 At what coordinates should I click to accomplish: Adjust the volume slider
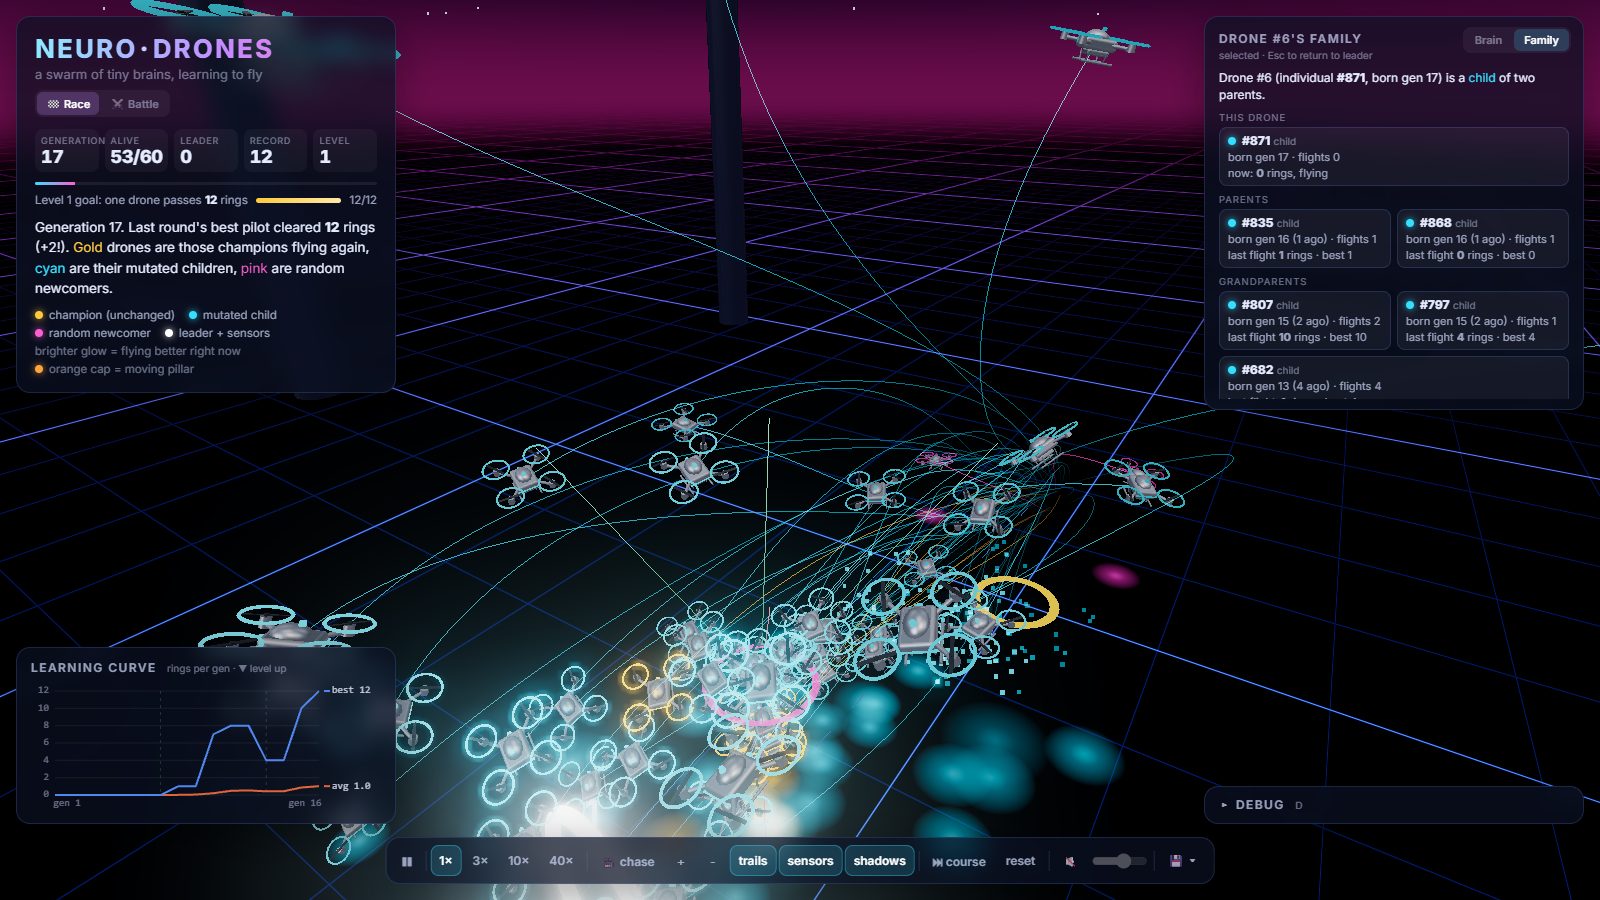(1119, 861)
